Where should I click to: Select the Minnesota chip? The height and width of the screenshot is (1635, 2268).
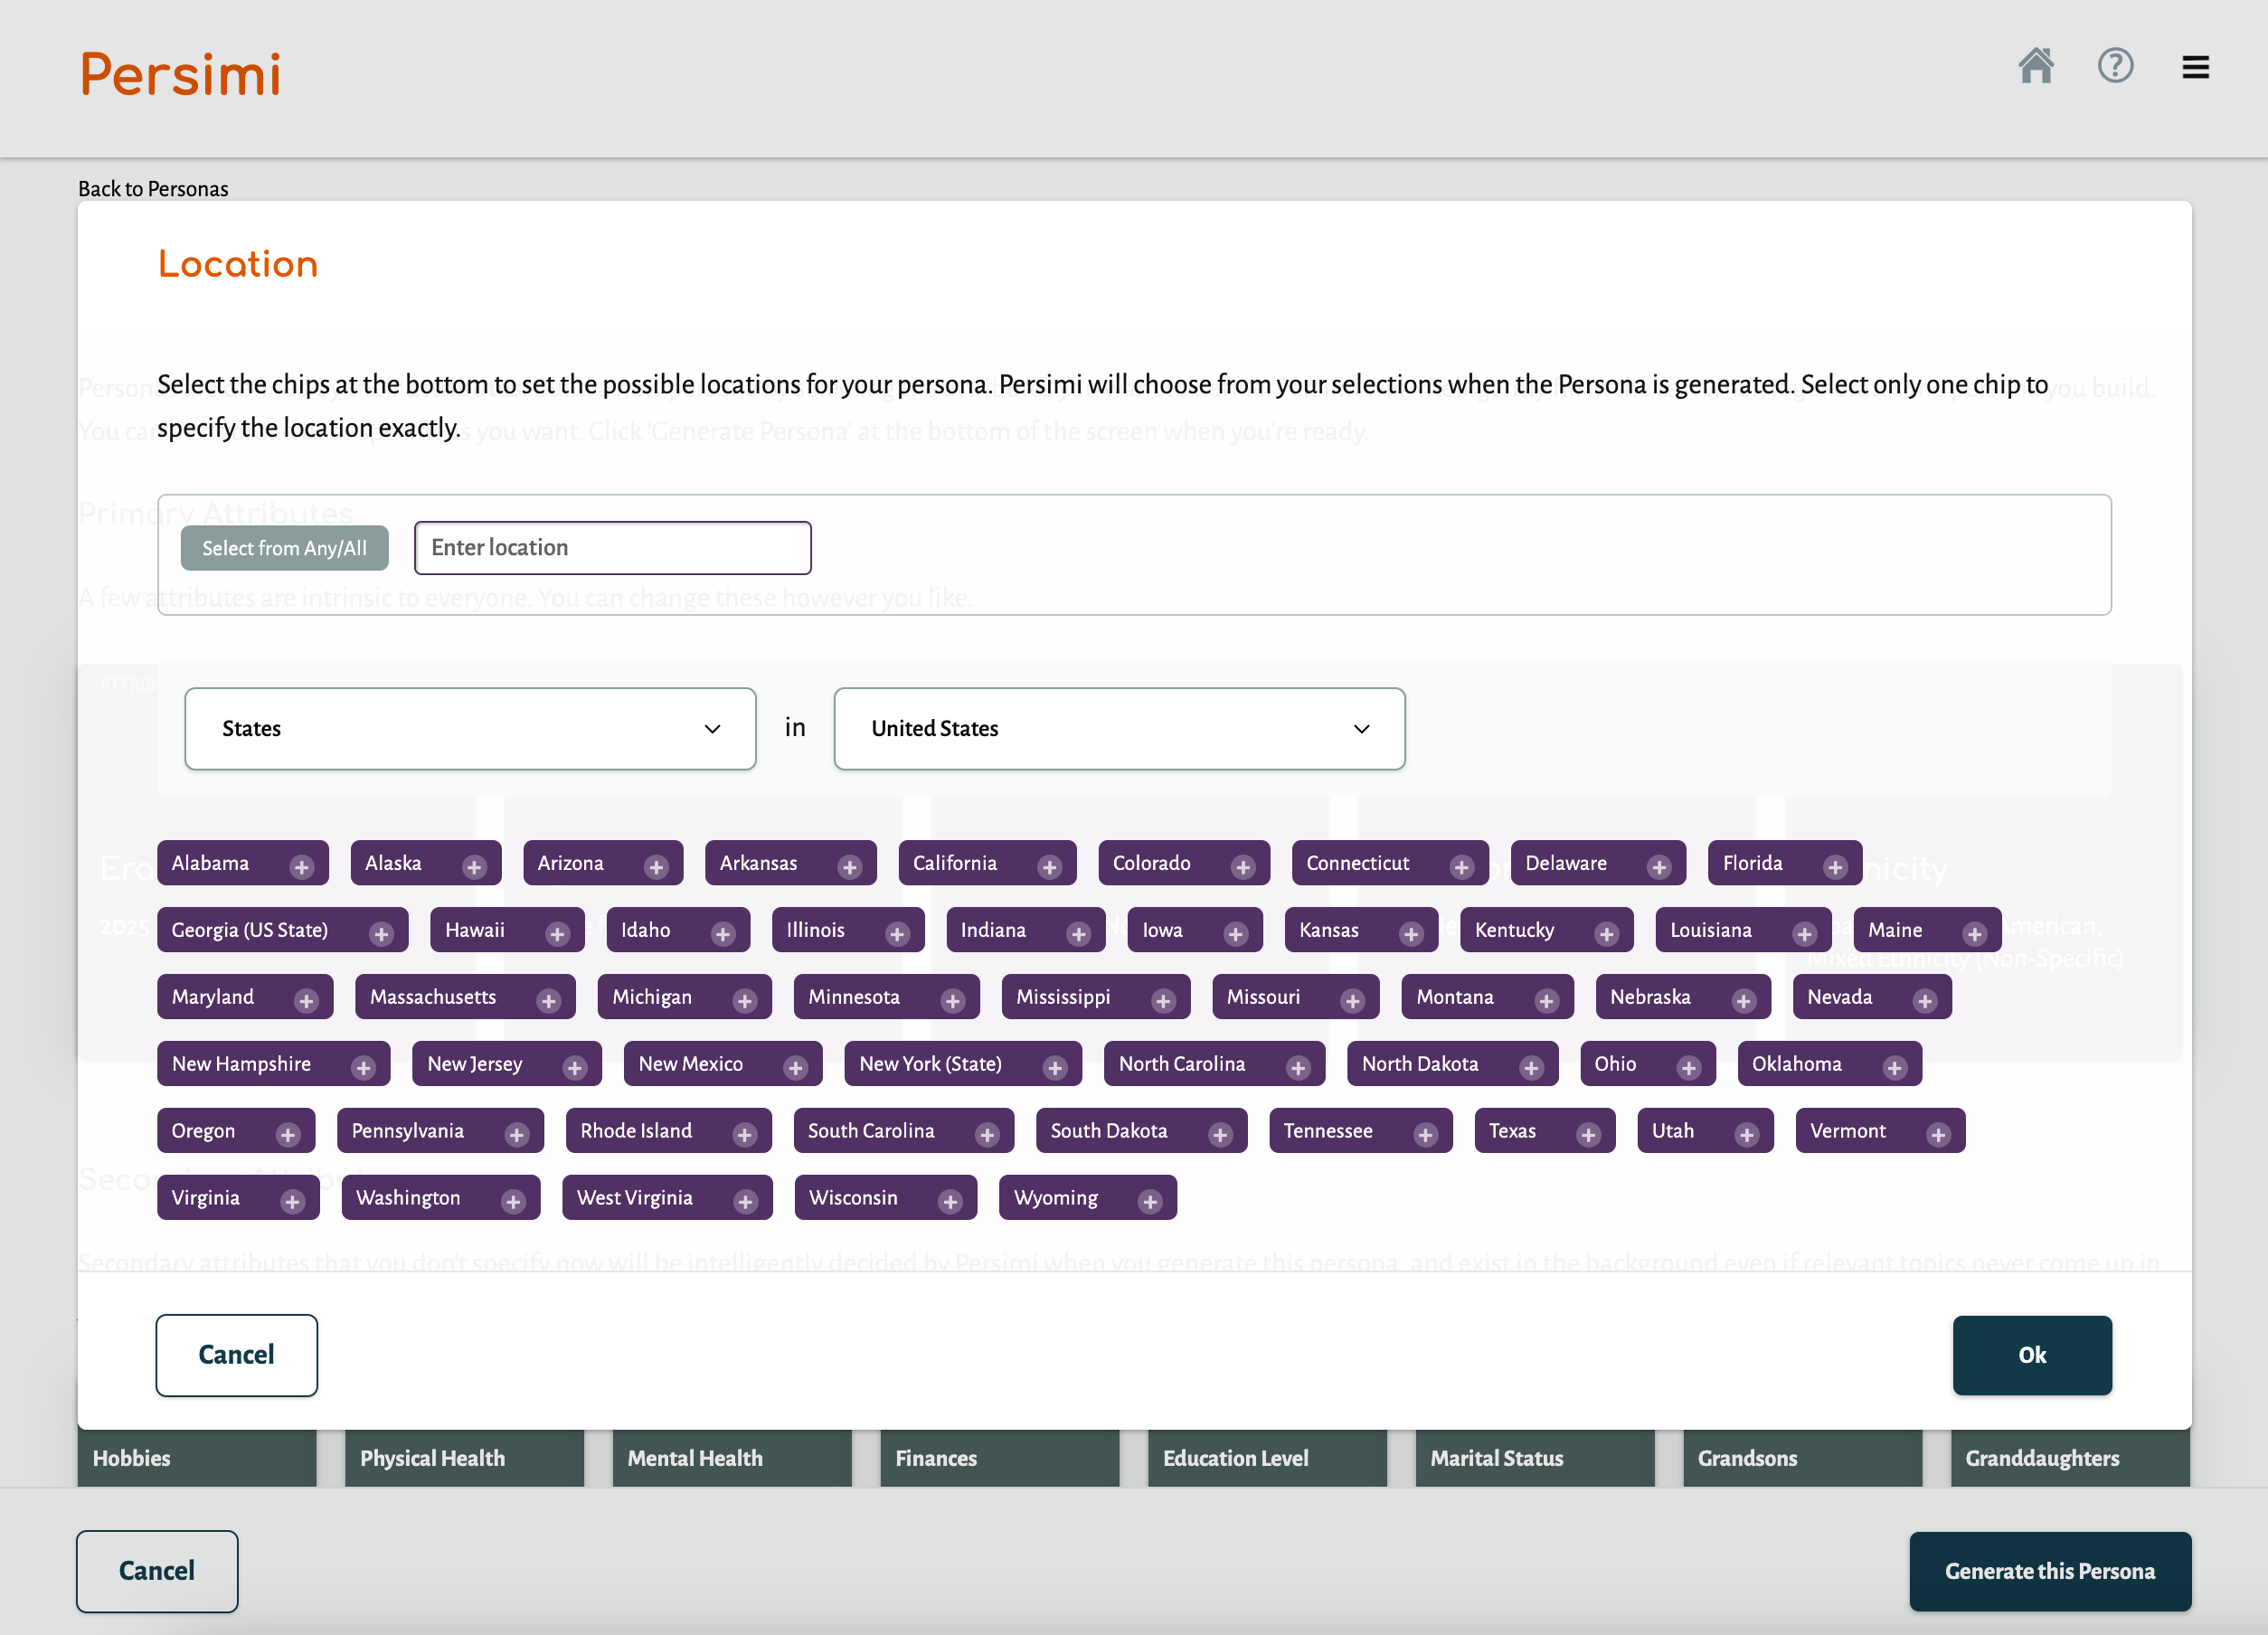(x=886, y=997)
